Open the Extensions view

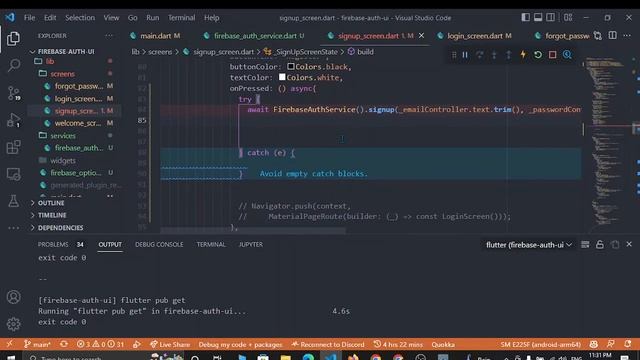(x=13, y=147)
